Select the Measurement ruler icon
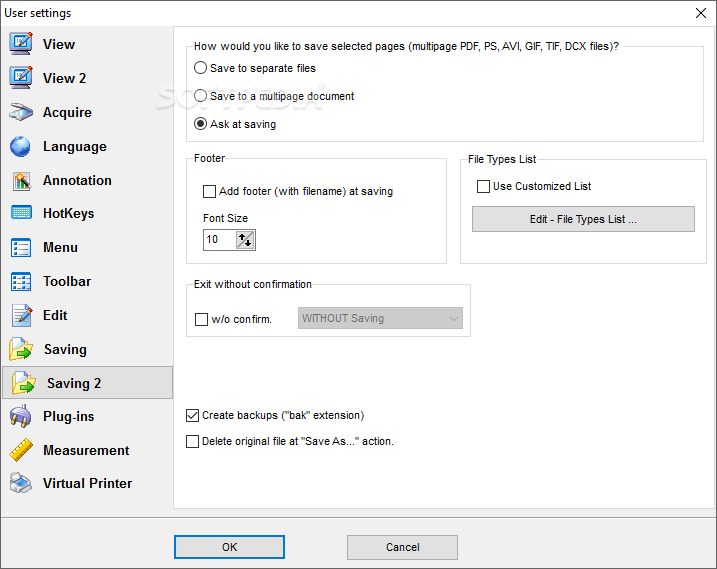717x569 pixels. 21,450
